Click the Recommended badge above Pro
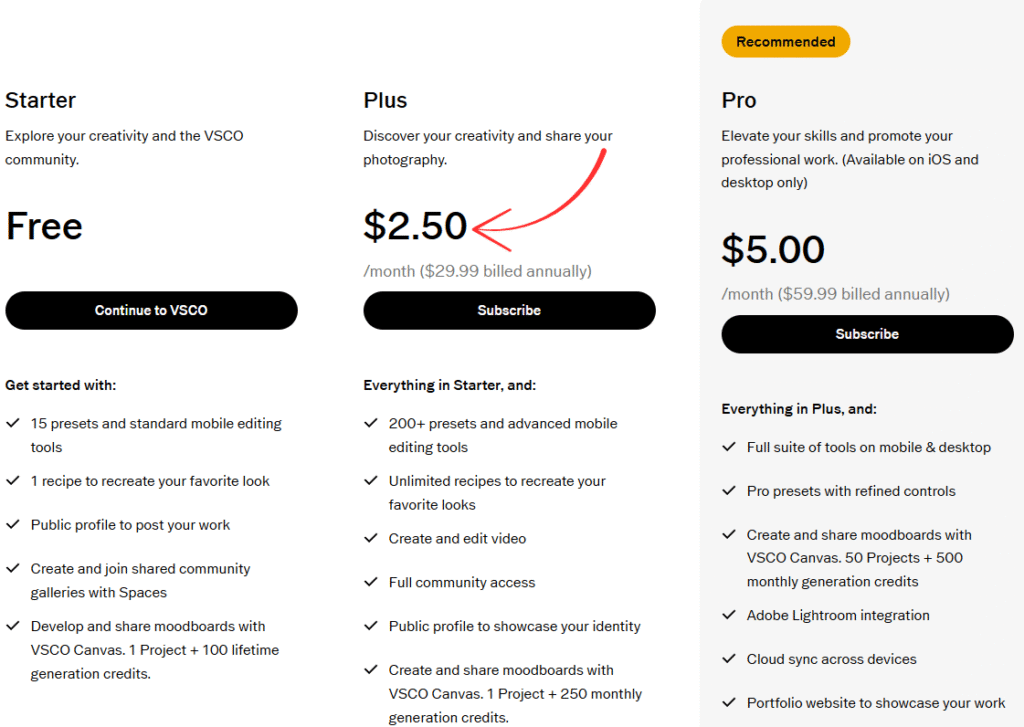Image resolution: width=1024 pixels, height=727 pixels. 785,42
